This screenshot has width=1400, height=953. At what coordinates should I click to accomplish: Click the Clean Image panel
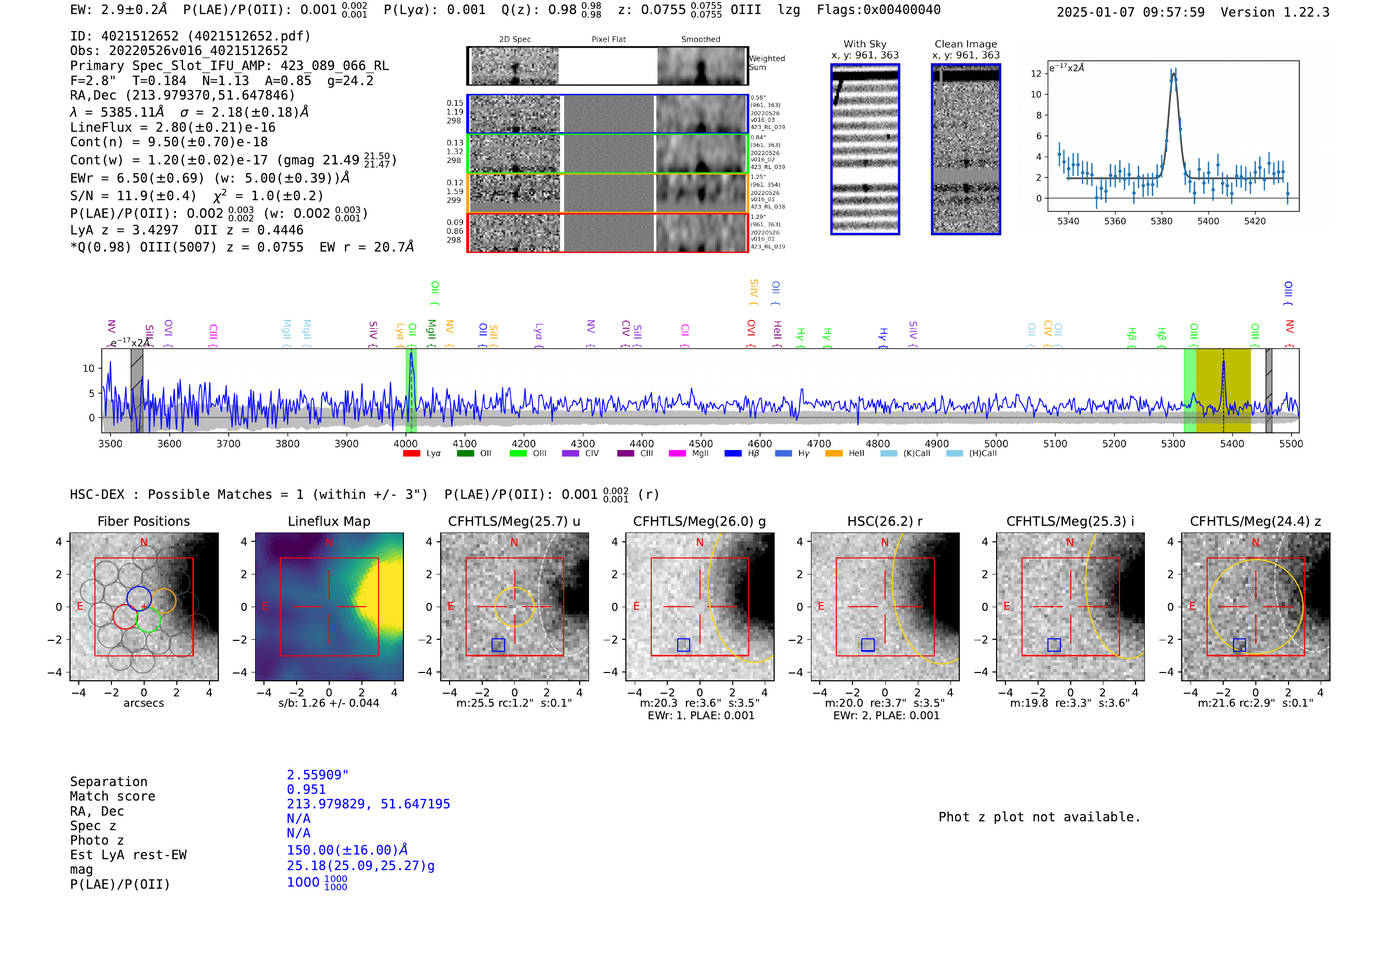[x=966, y=149]
